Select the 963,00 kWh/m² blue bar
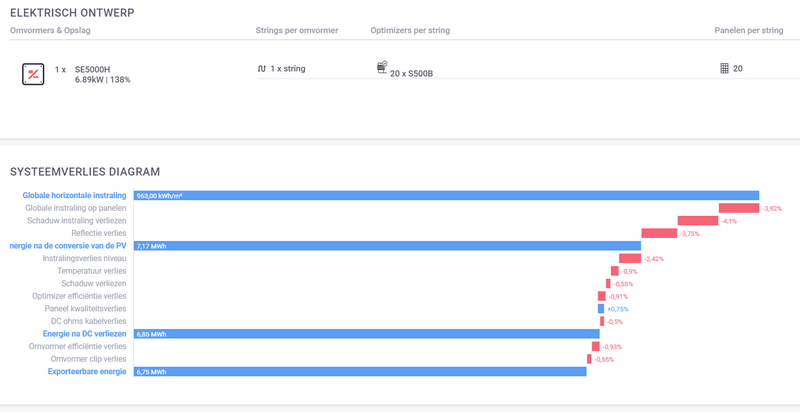This screenshot has width=800, height=414. [x=446, y=196]
